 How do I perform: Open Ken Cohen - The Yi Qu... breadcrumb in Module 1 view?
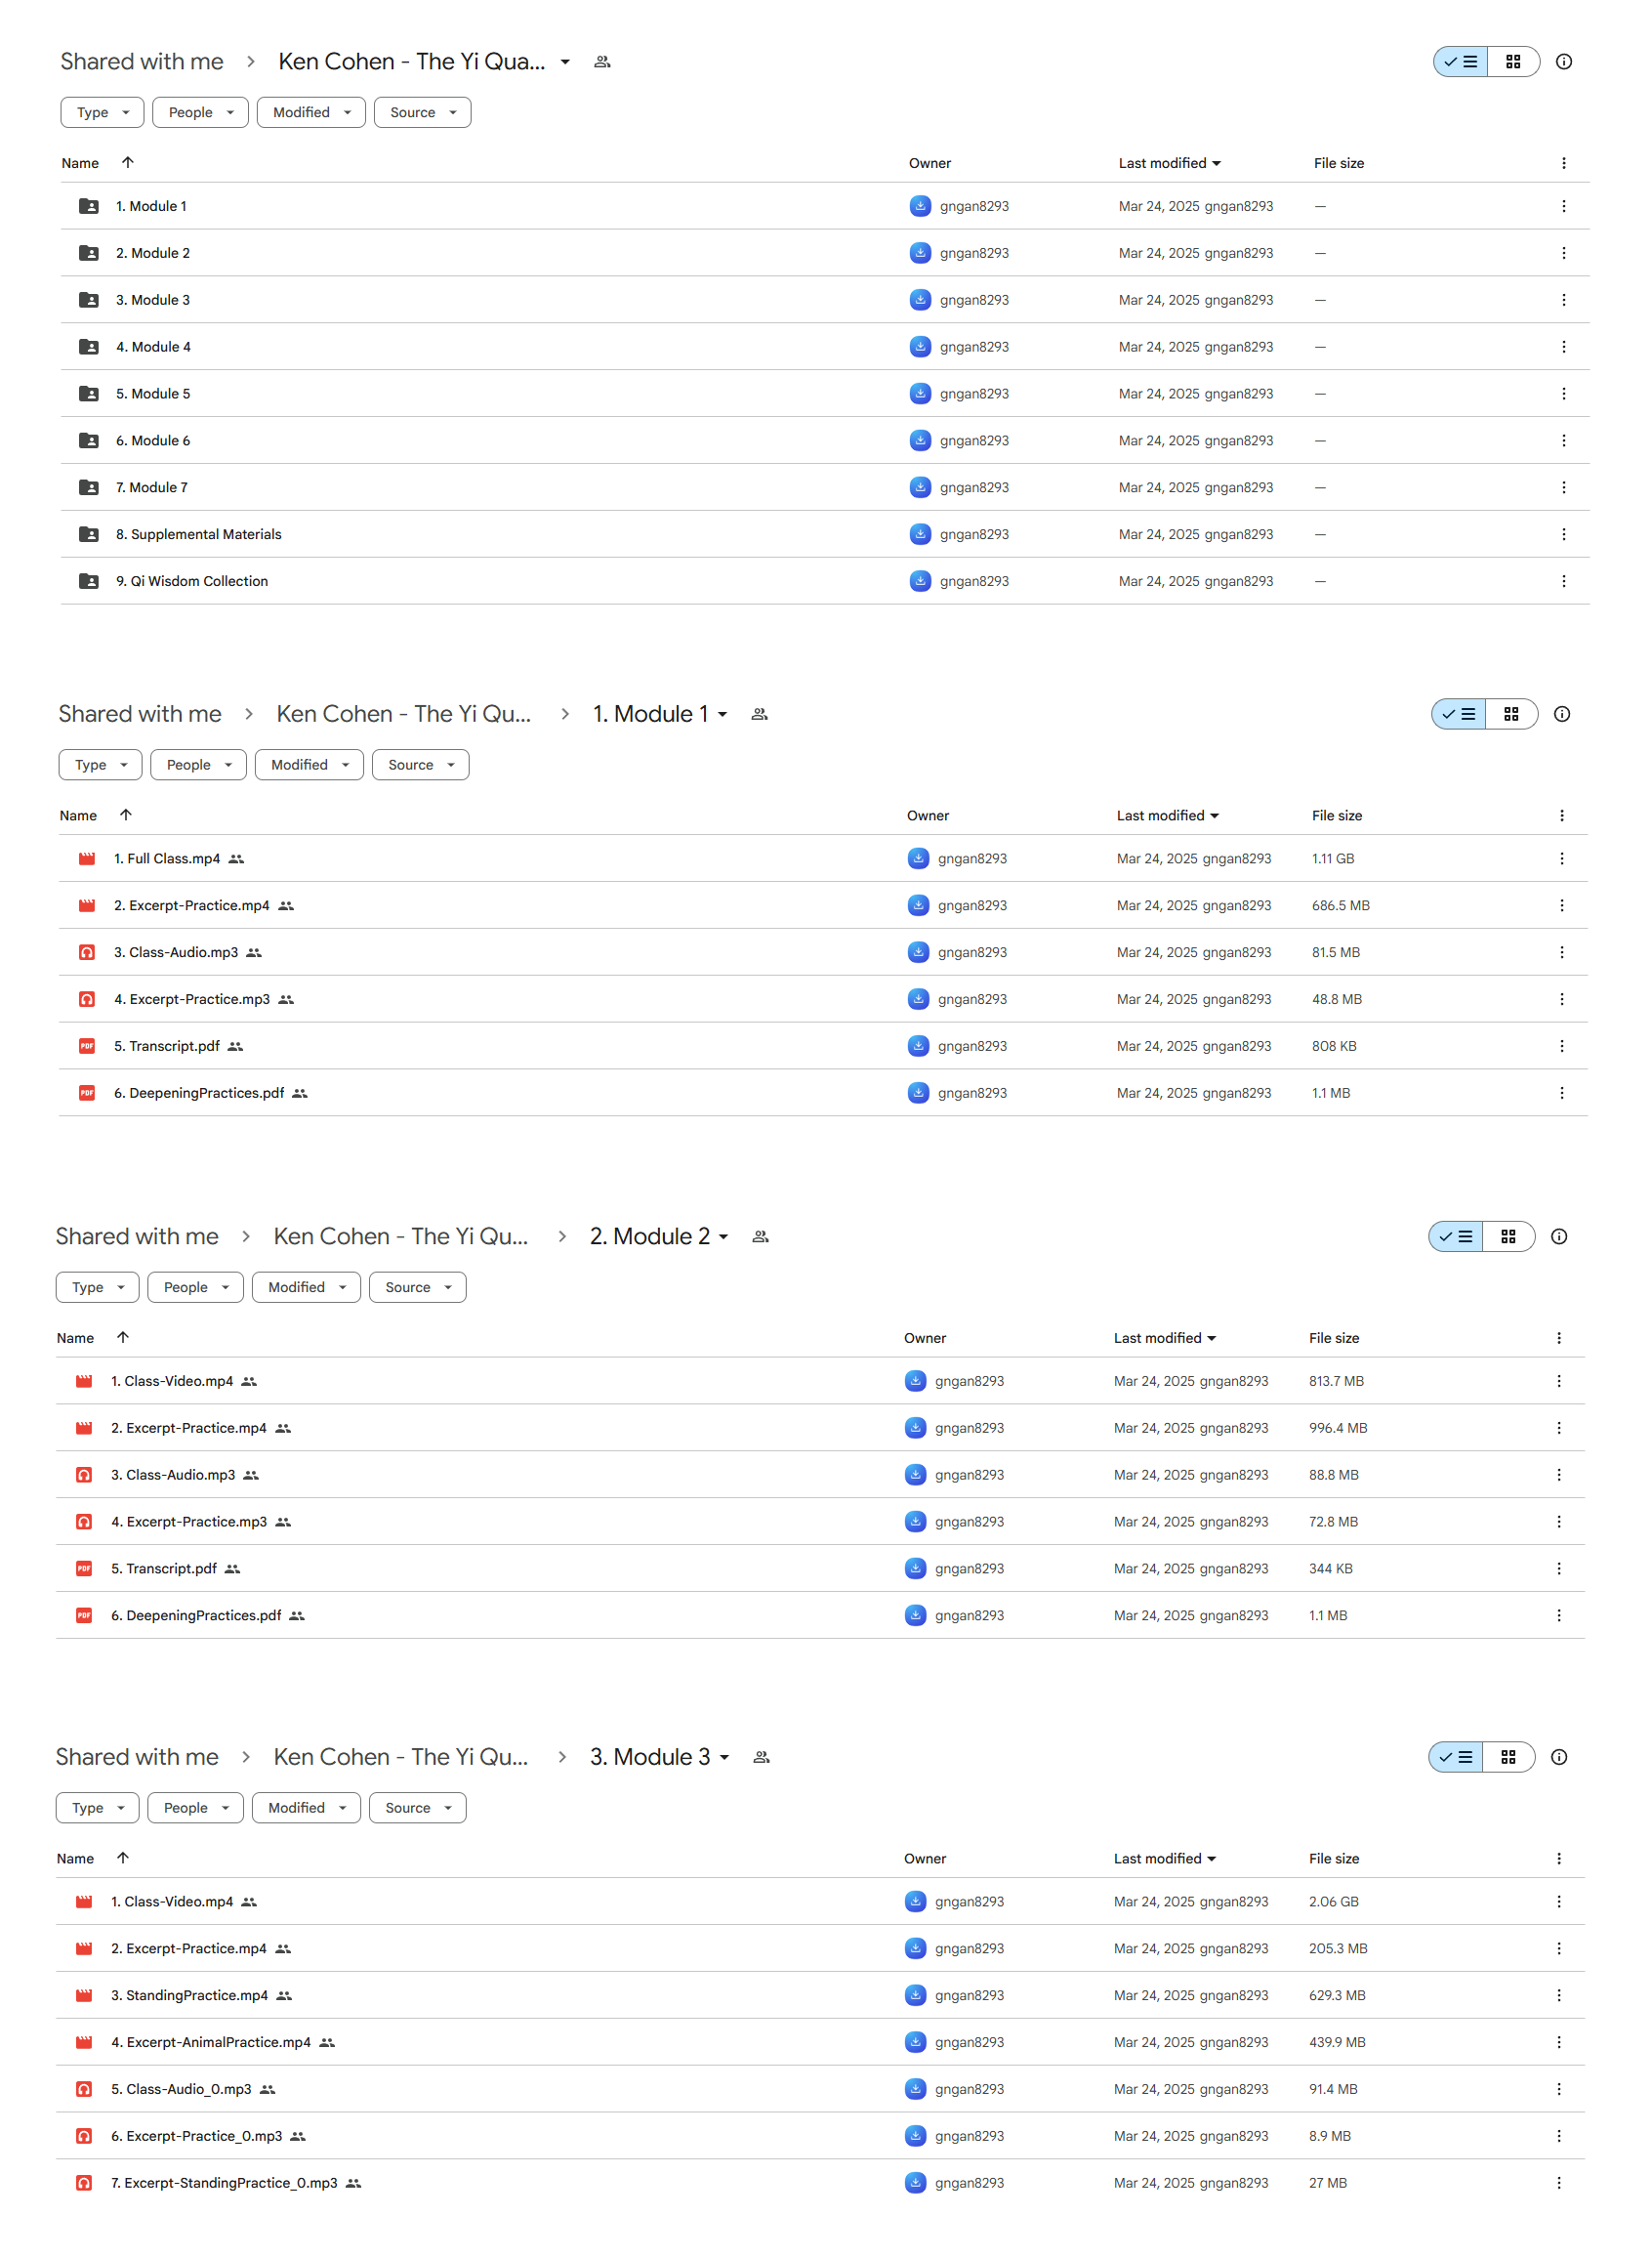(x=404, y=714)
